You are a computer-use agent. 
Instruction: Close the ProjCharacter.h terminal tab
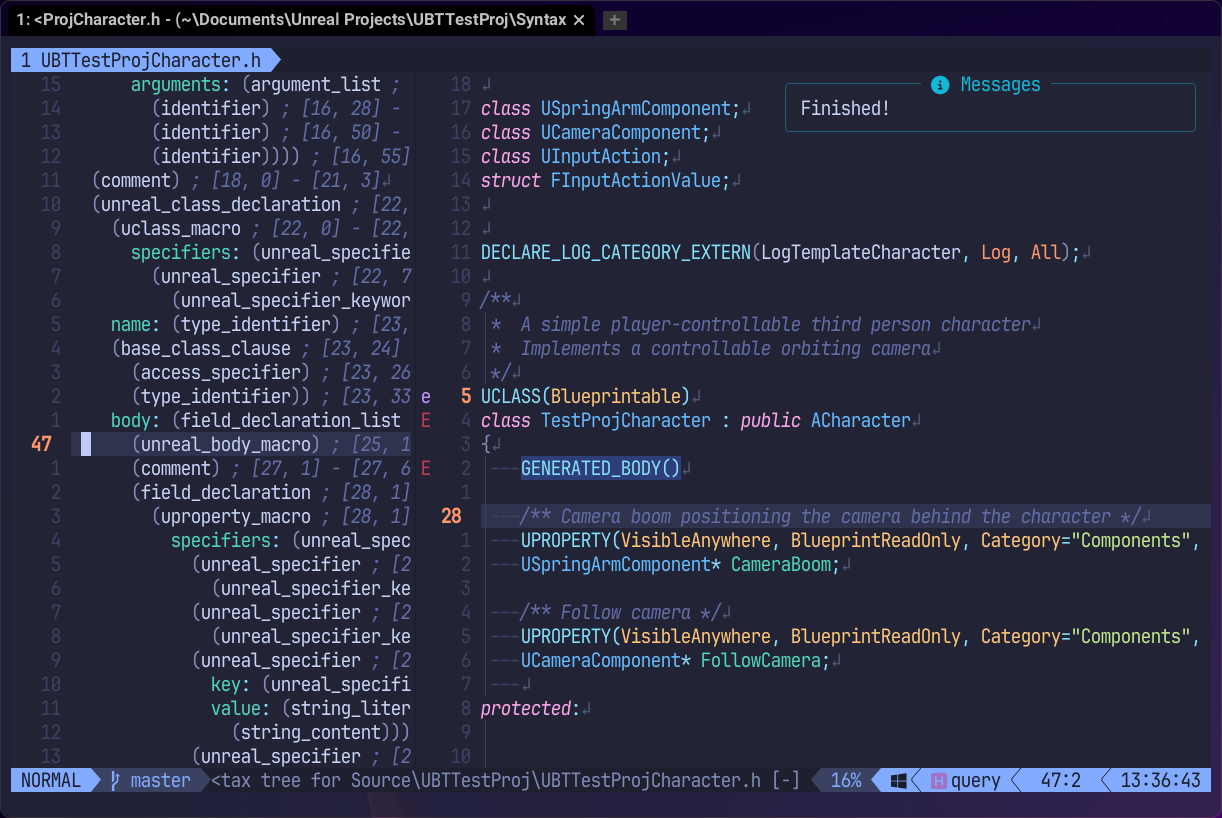[579, 20]
